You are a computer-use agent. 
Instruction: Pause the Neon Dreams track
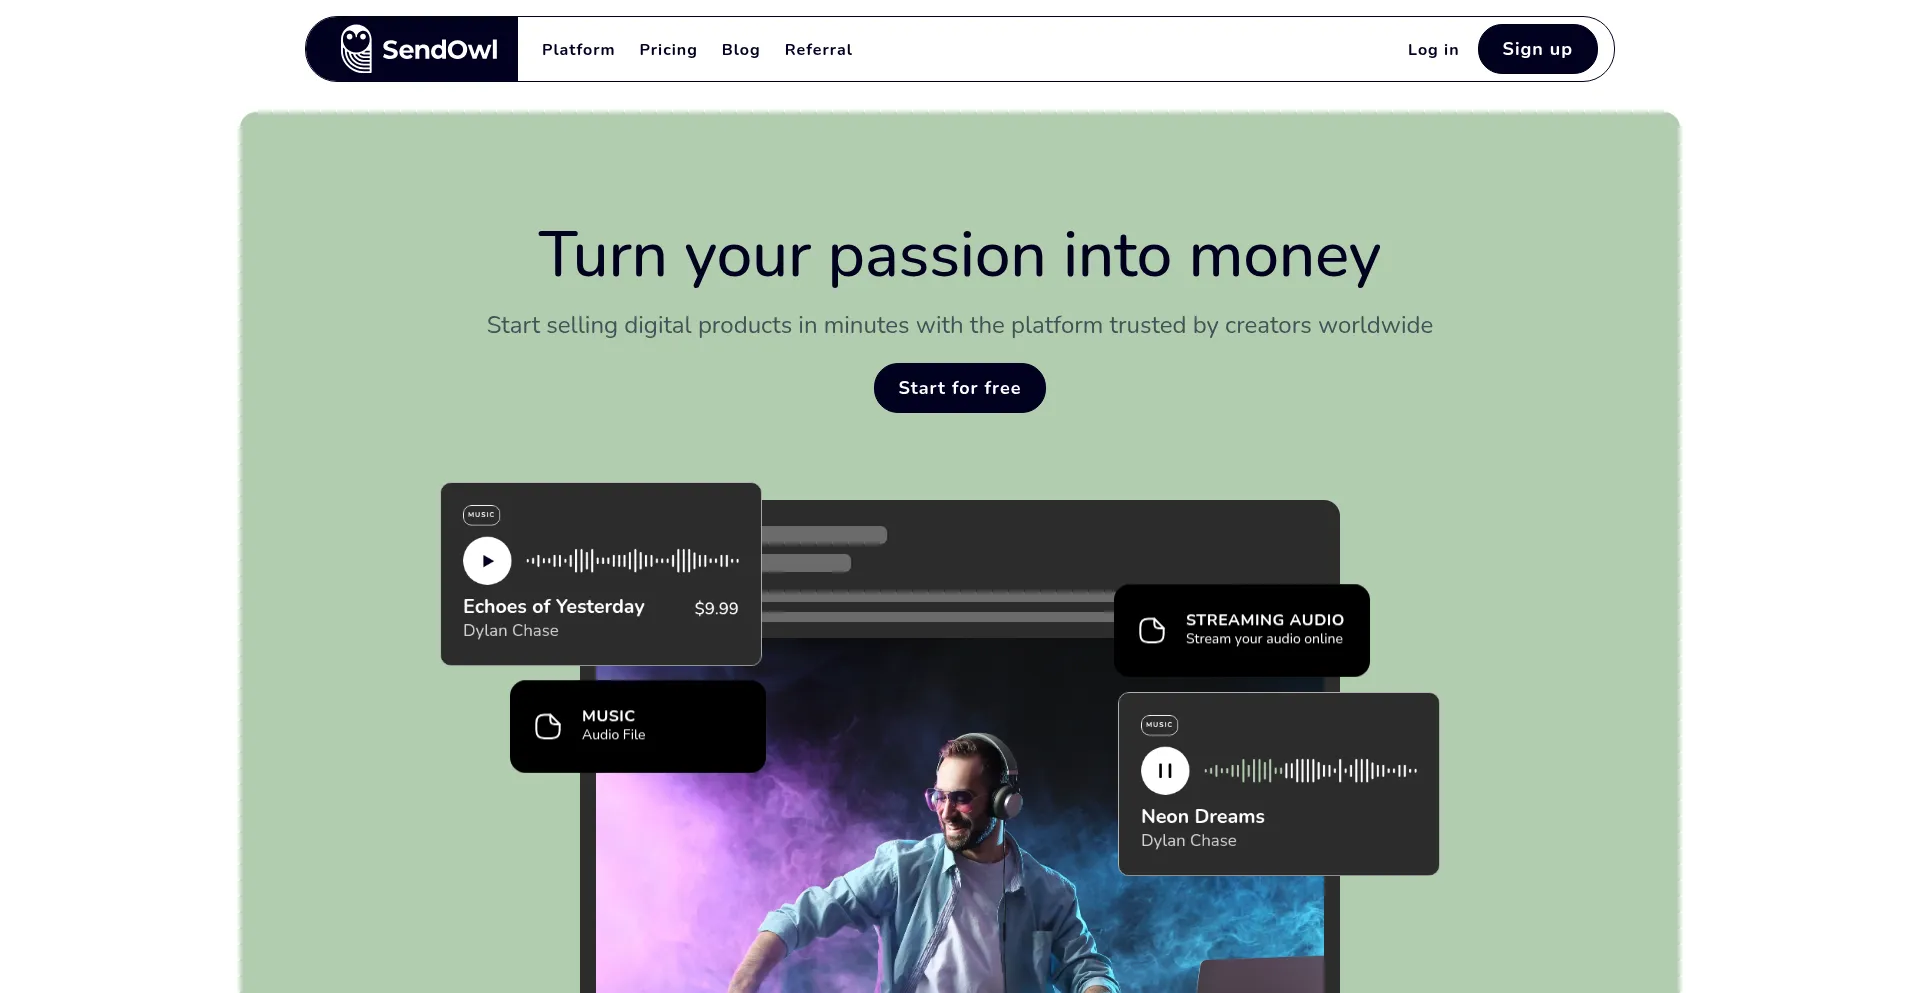1165,771
